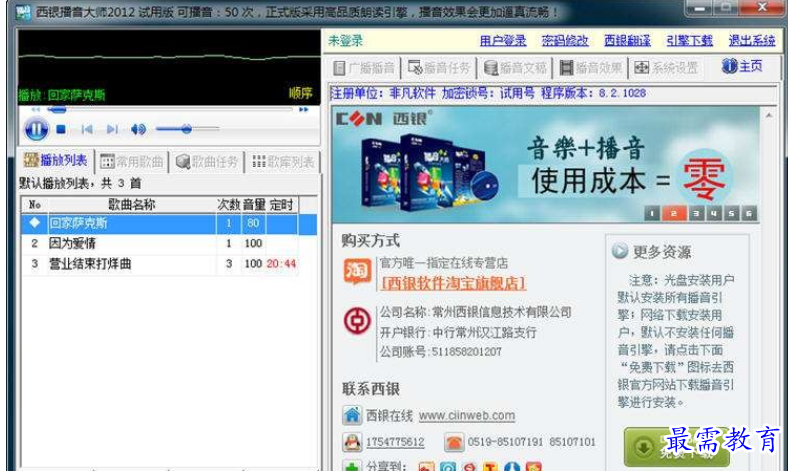Click the orange Taobao icon
This screenshot has width=788, height=471.
click(x=357, y=271)
